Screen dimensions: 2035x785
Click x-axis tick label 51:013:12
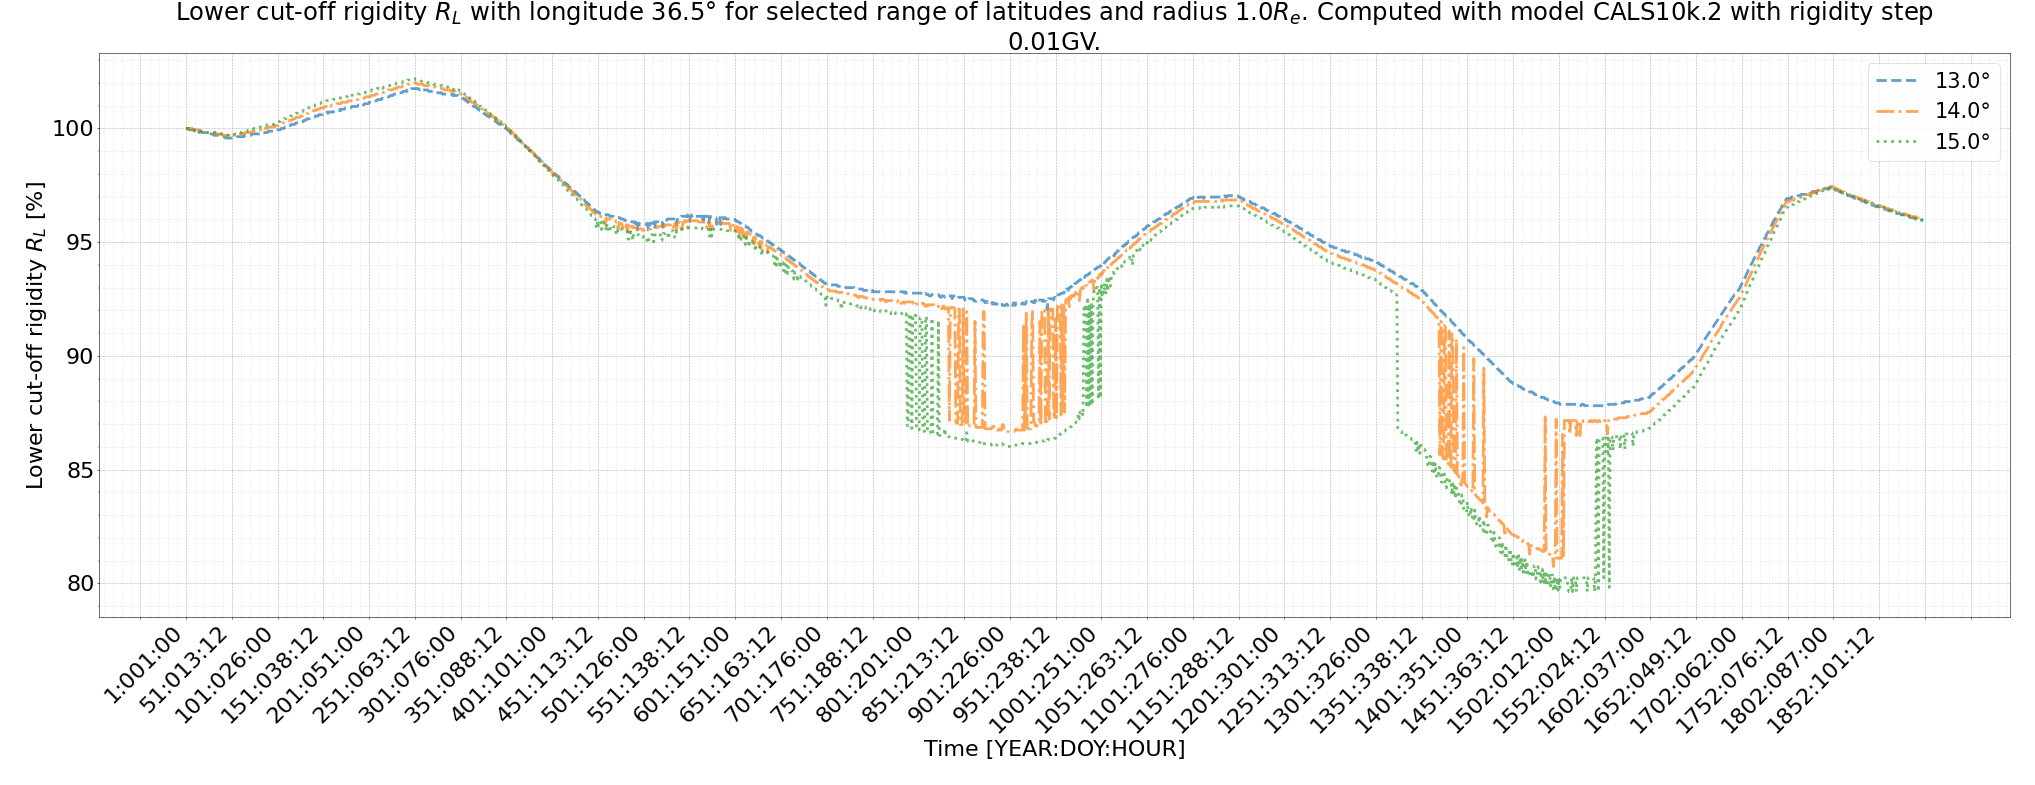[x=184, y=671]
